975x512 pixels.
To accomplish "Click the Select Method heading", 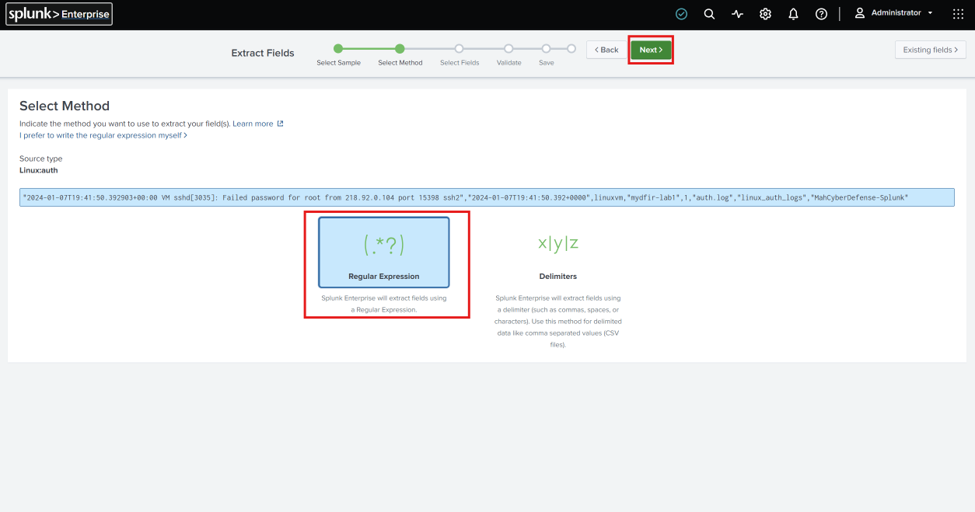I will click(x=64, y=106).
